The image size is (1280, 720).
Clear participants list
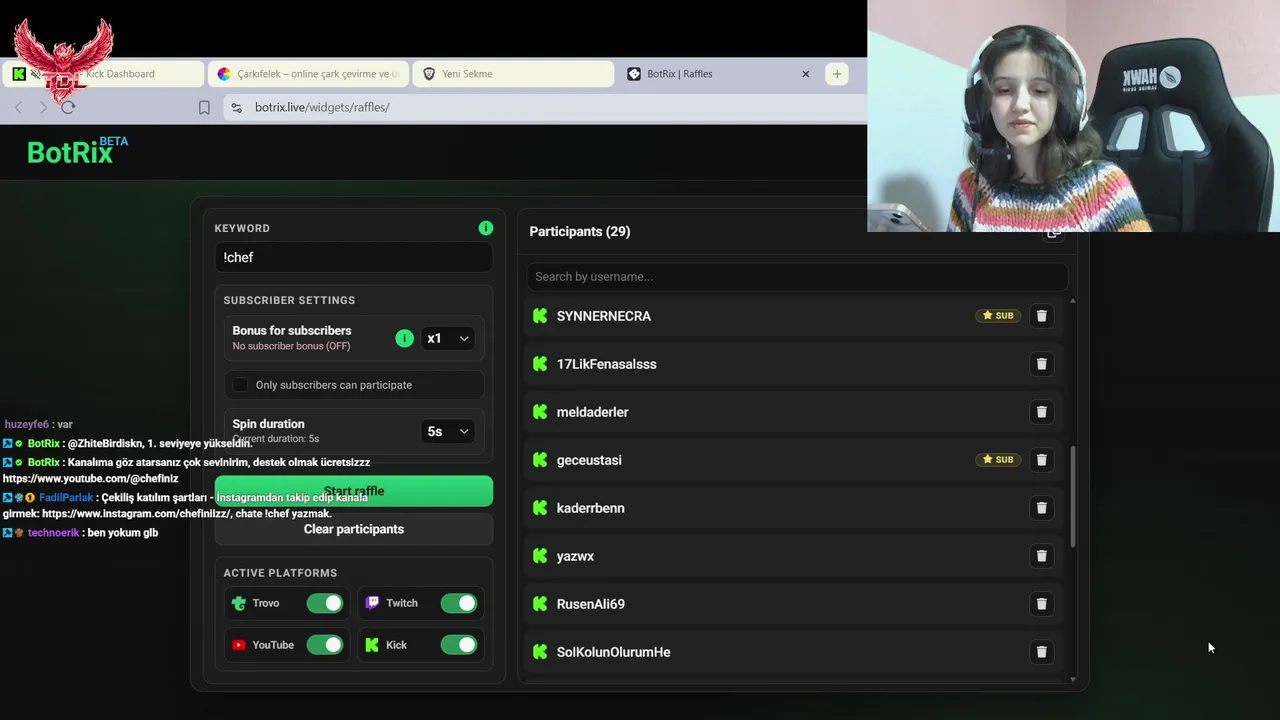click(x=354, y=529)
